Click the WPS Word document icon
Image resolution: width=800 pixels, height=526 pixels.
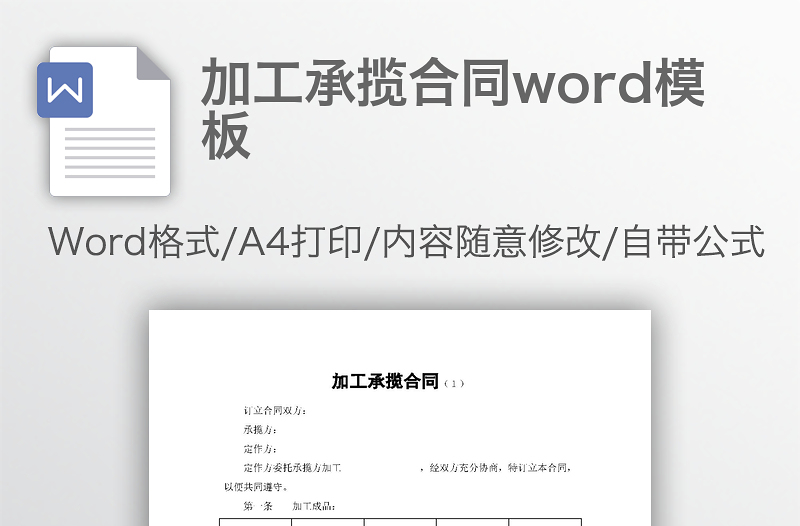[x=104, y=121]
